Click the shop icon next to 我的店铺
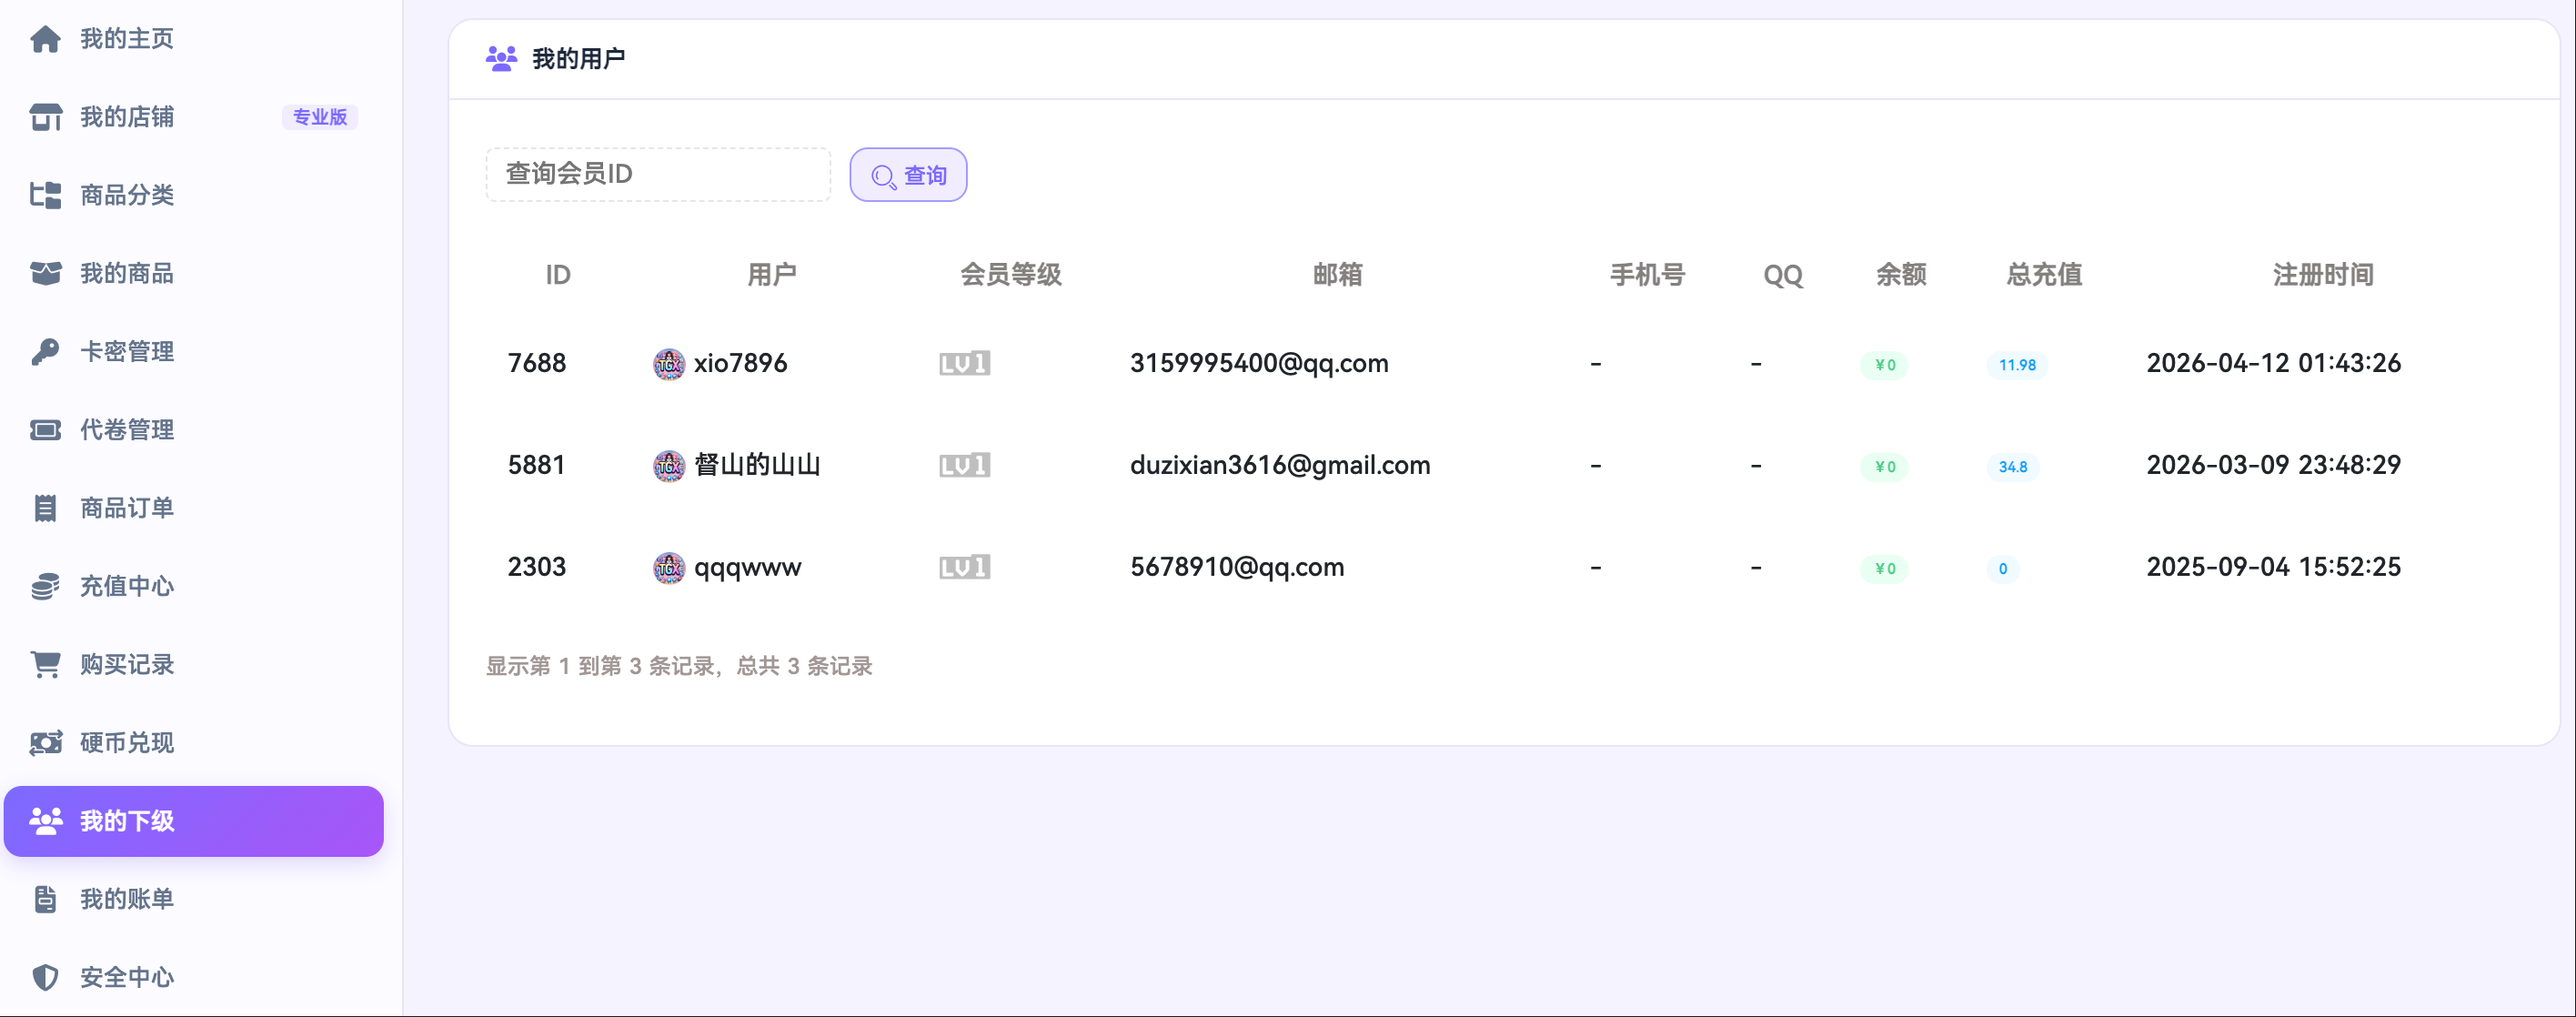This screenshot has width=2576, height=1017. pos(45,117)
